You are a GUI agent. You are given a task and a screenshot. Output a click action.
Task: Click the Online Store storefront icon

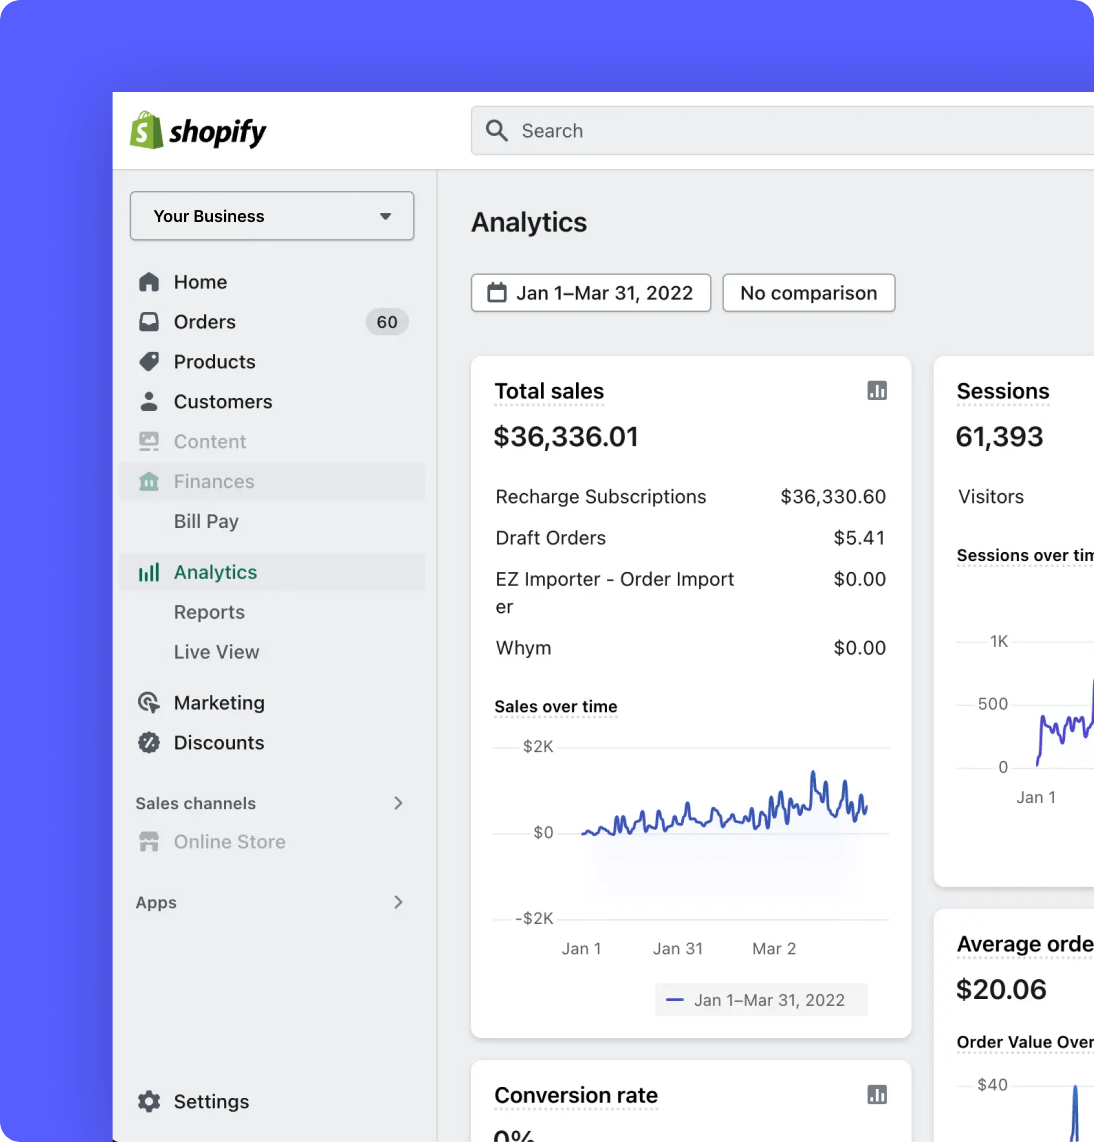[x=149, y=842]
